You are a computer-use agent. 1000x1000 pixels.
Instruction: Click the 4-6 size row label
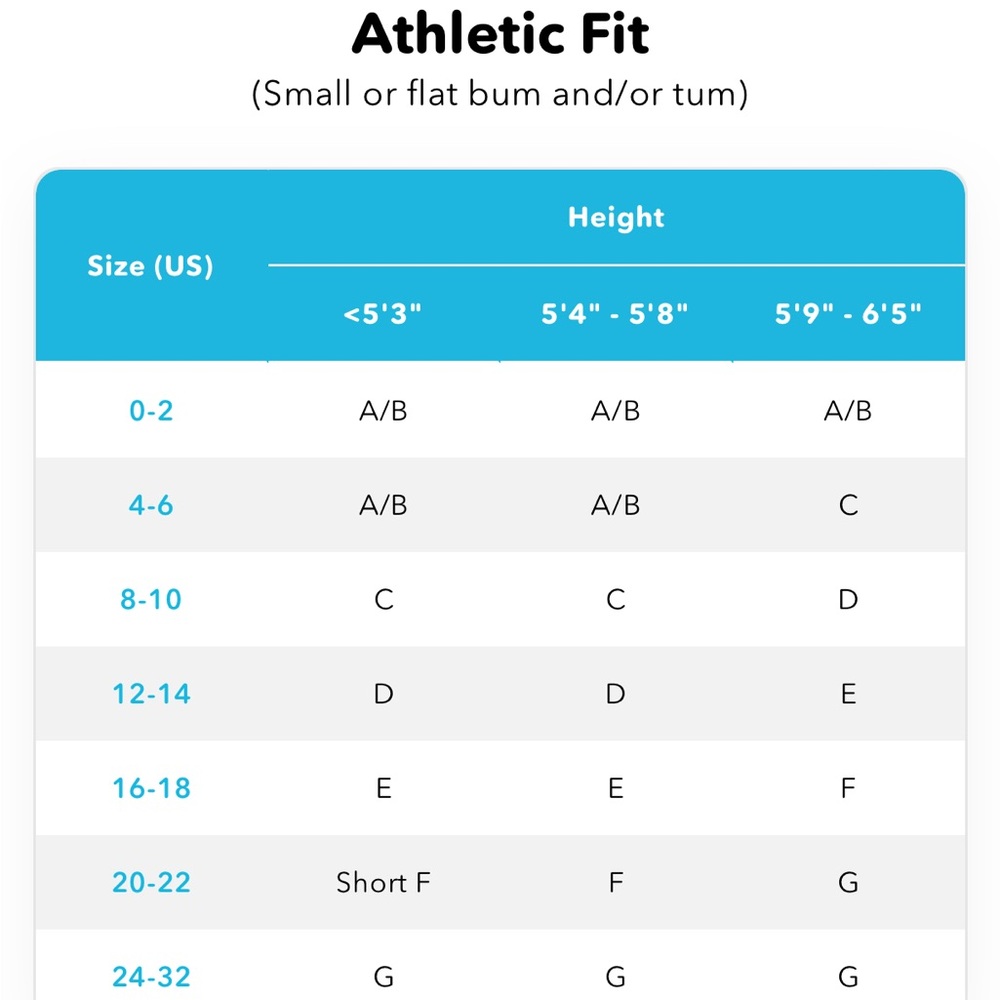pos(151,505)
